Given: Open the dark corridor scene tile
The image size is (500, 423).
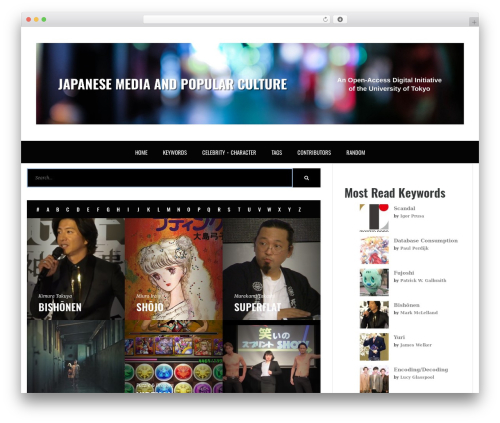Looking at the screenshot, I should (76, 356).
